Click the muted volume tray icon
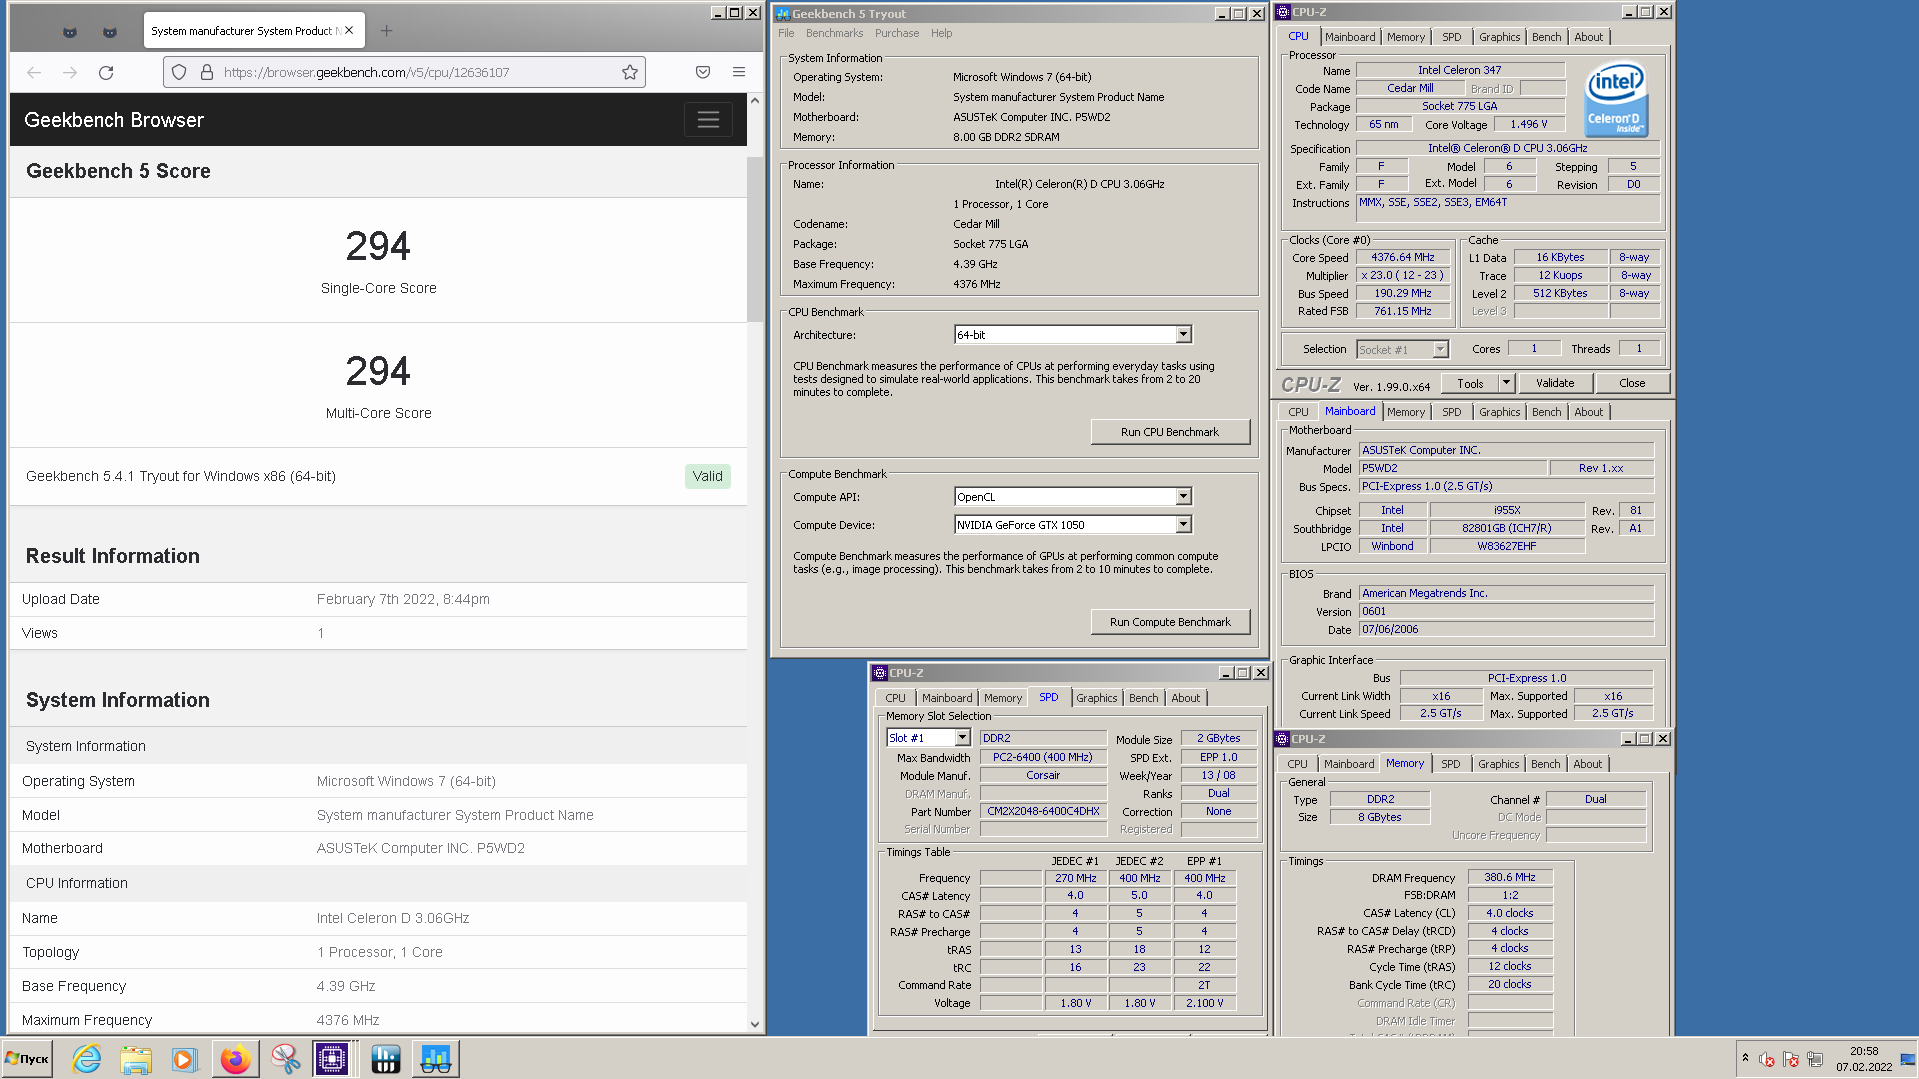Screen dimensions: 1919x1079 tap(1767, 1059)
